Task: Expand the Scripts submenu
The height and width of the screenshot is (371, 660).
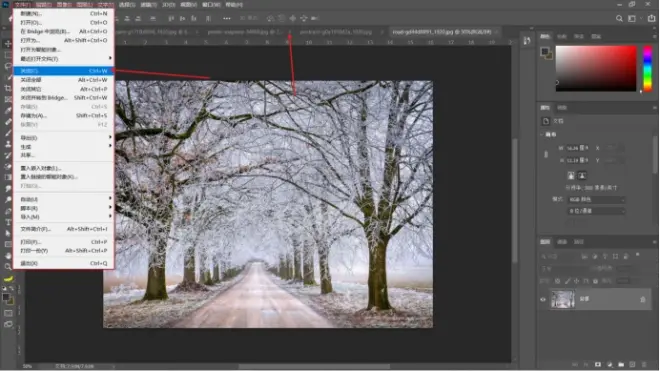Action: point(63,208)
